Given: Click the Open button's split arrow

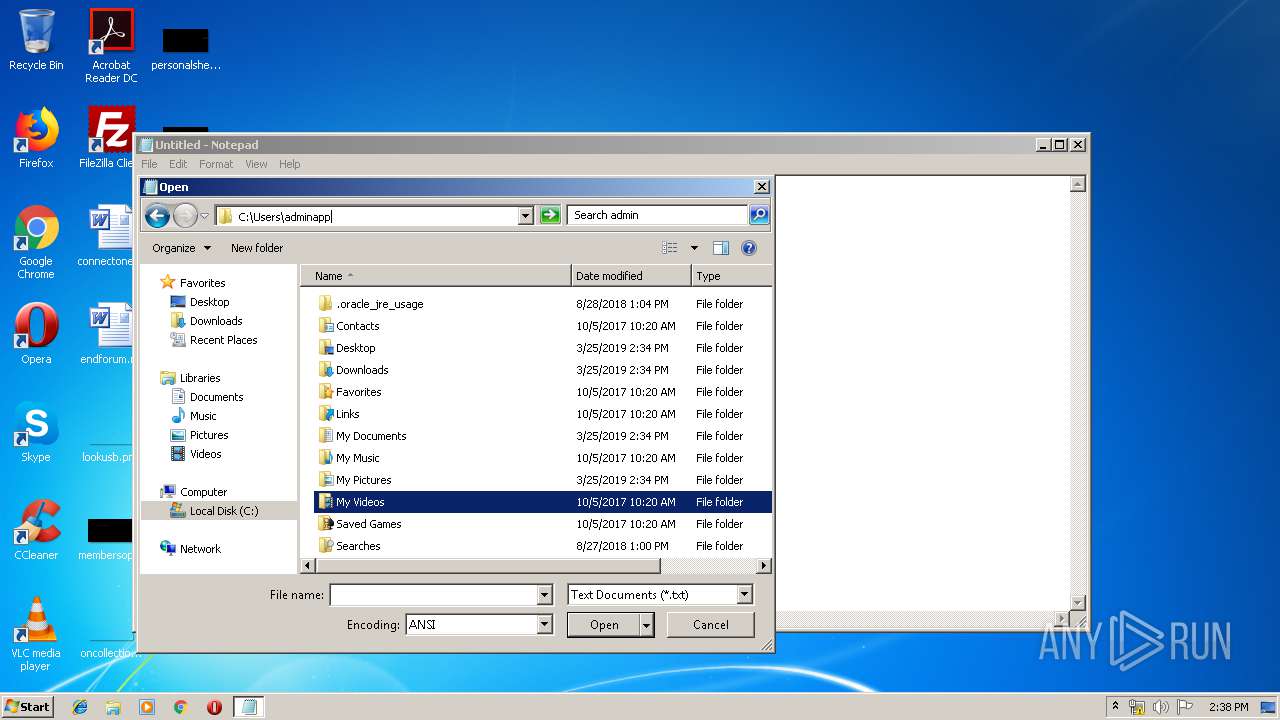Looking at the screenshot, I should tap(647, 625).
